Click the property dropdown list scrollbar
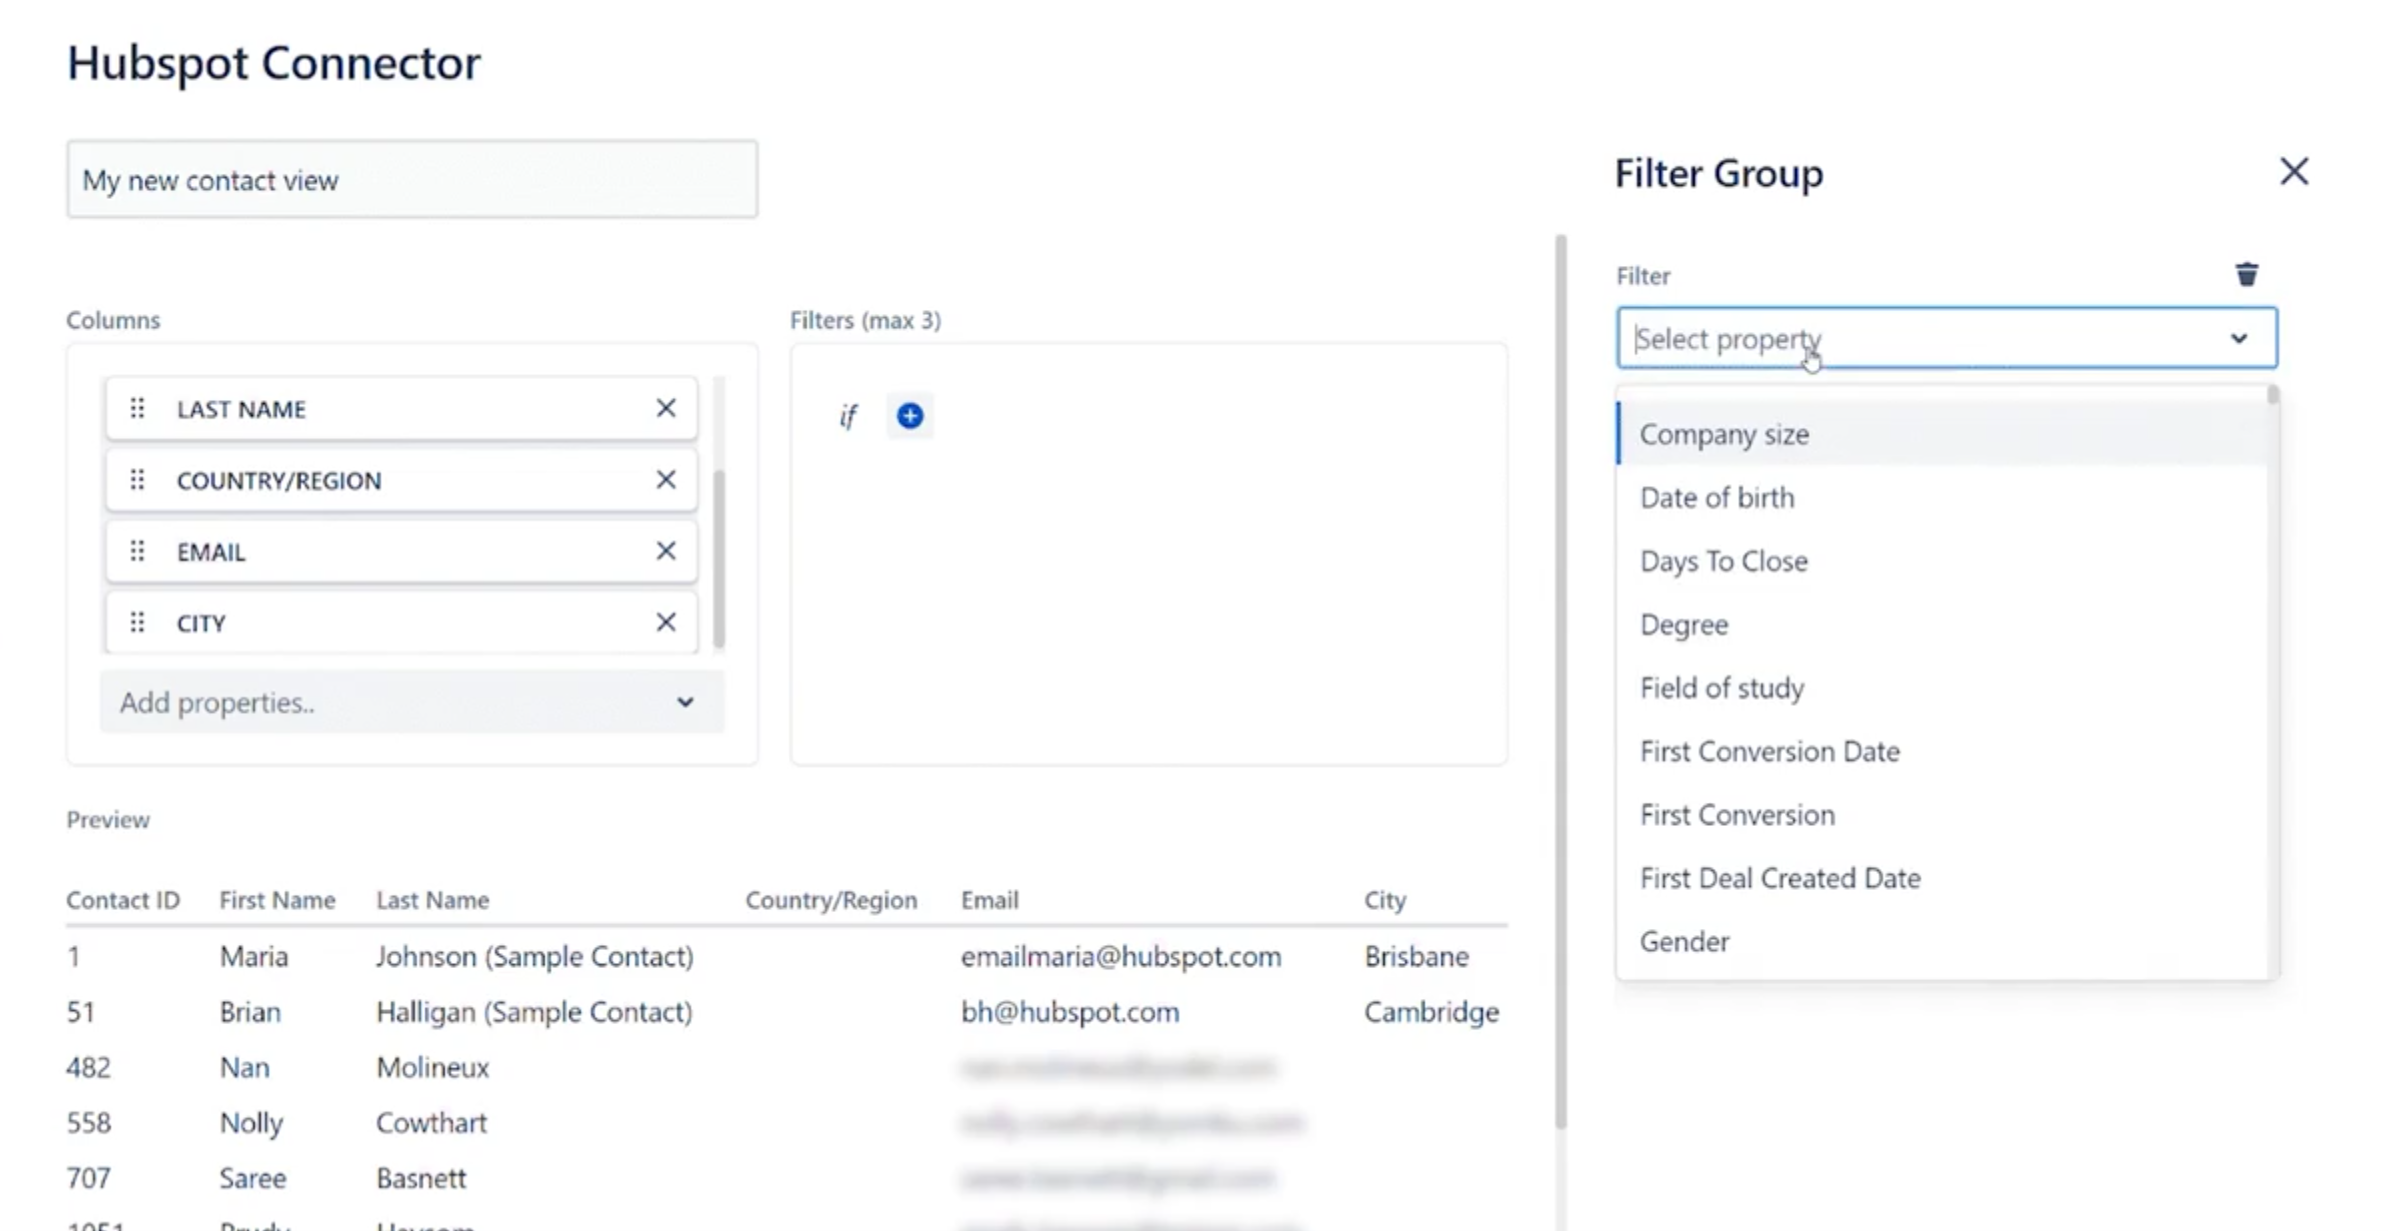 tap(2272, 396)
